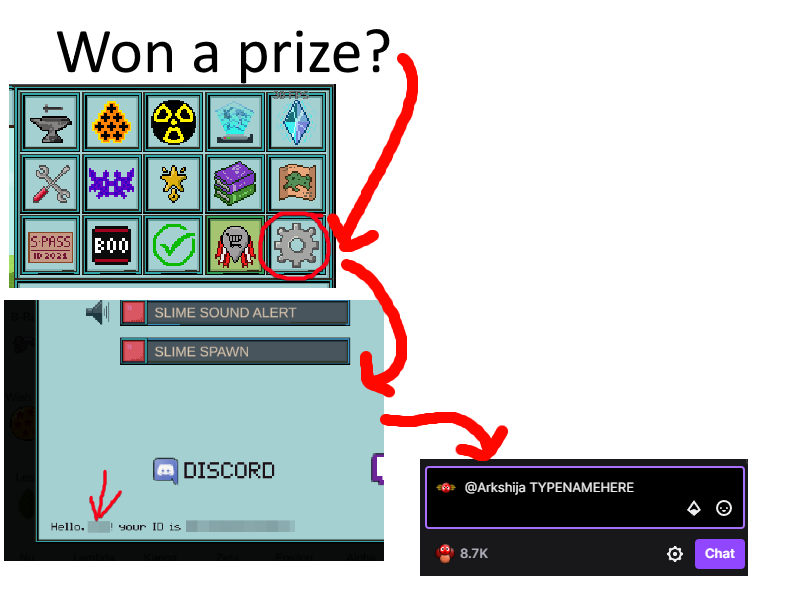Select the purple monsters icon

(112, 184)
